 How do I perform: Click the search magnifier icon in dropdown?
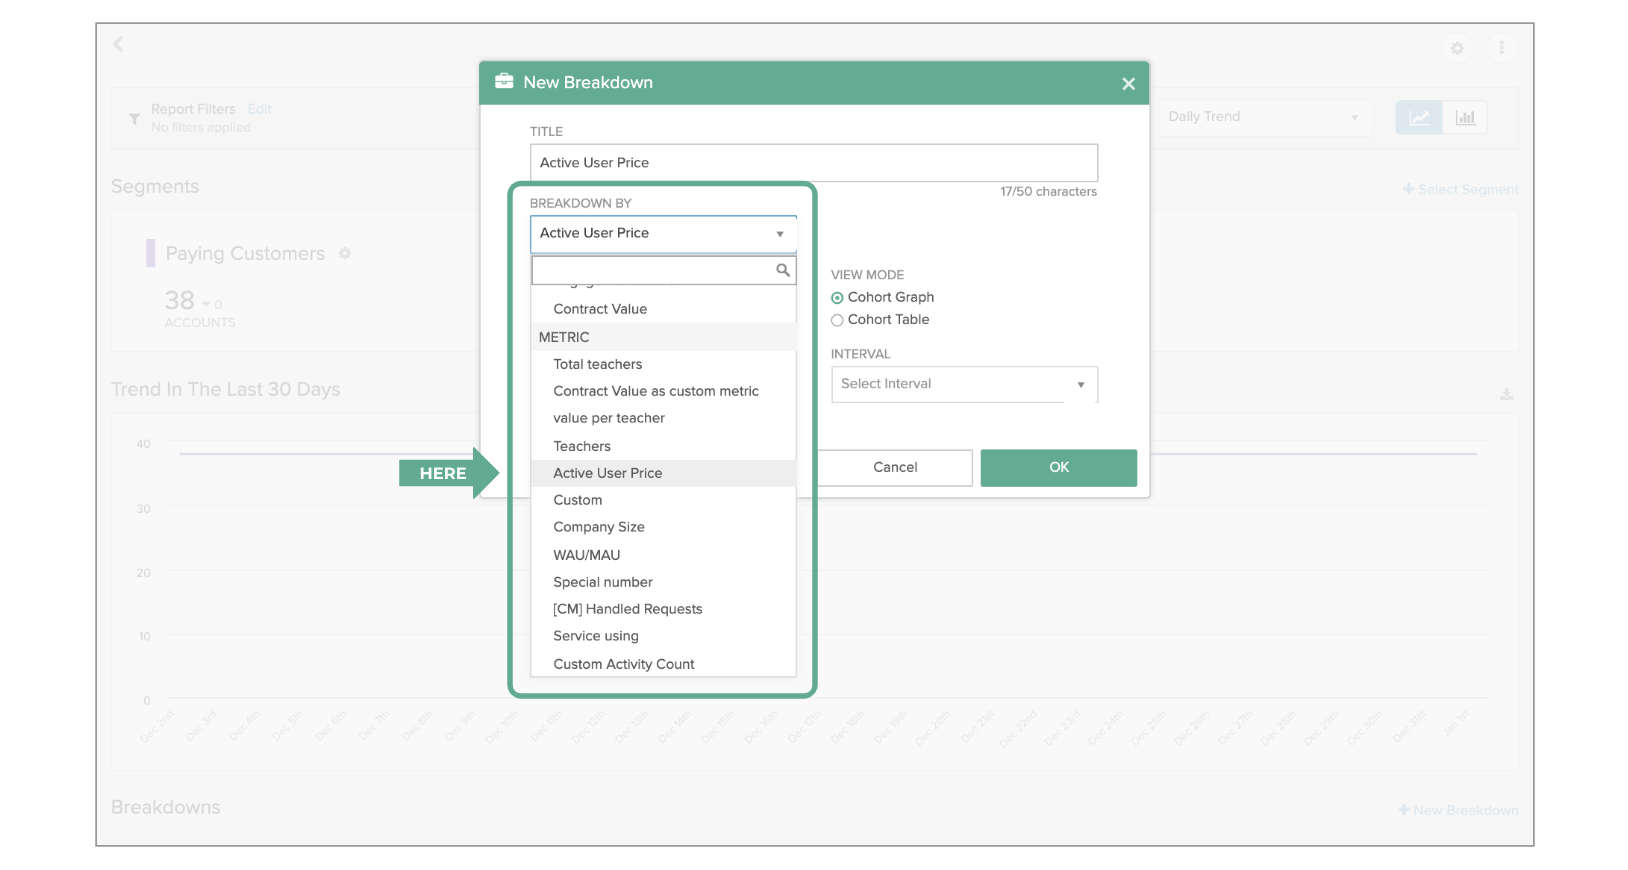(783, 270)
